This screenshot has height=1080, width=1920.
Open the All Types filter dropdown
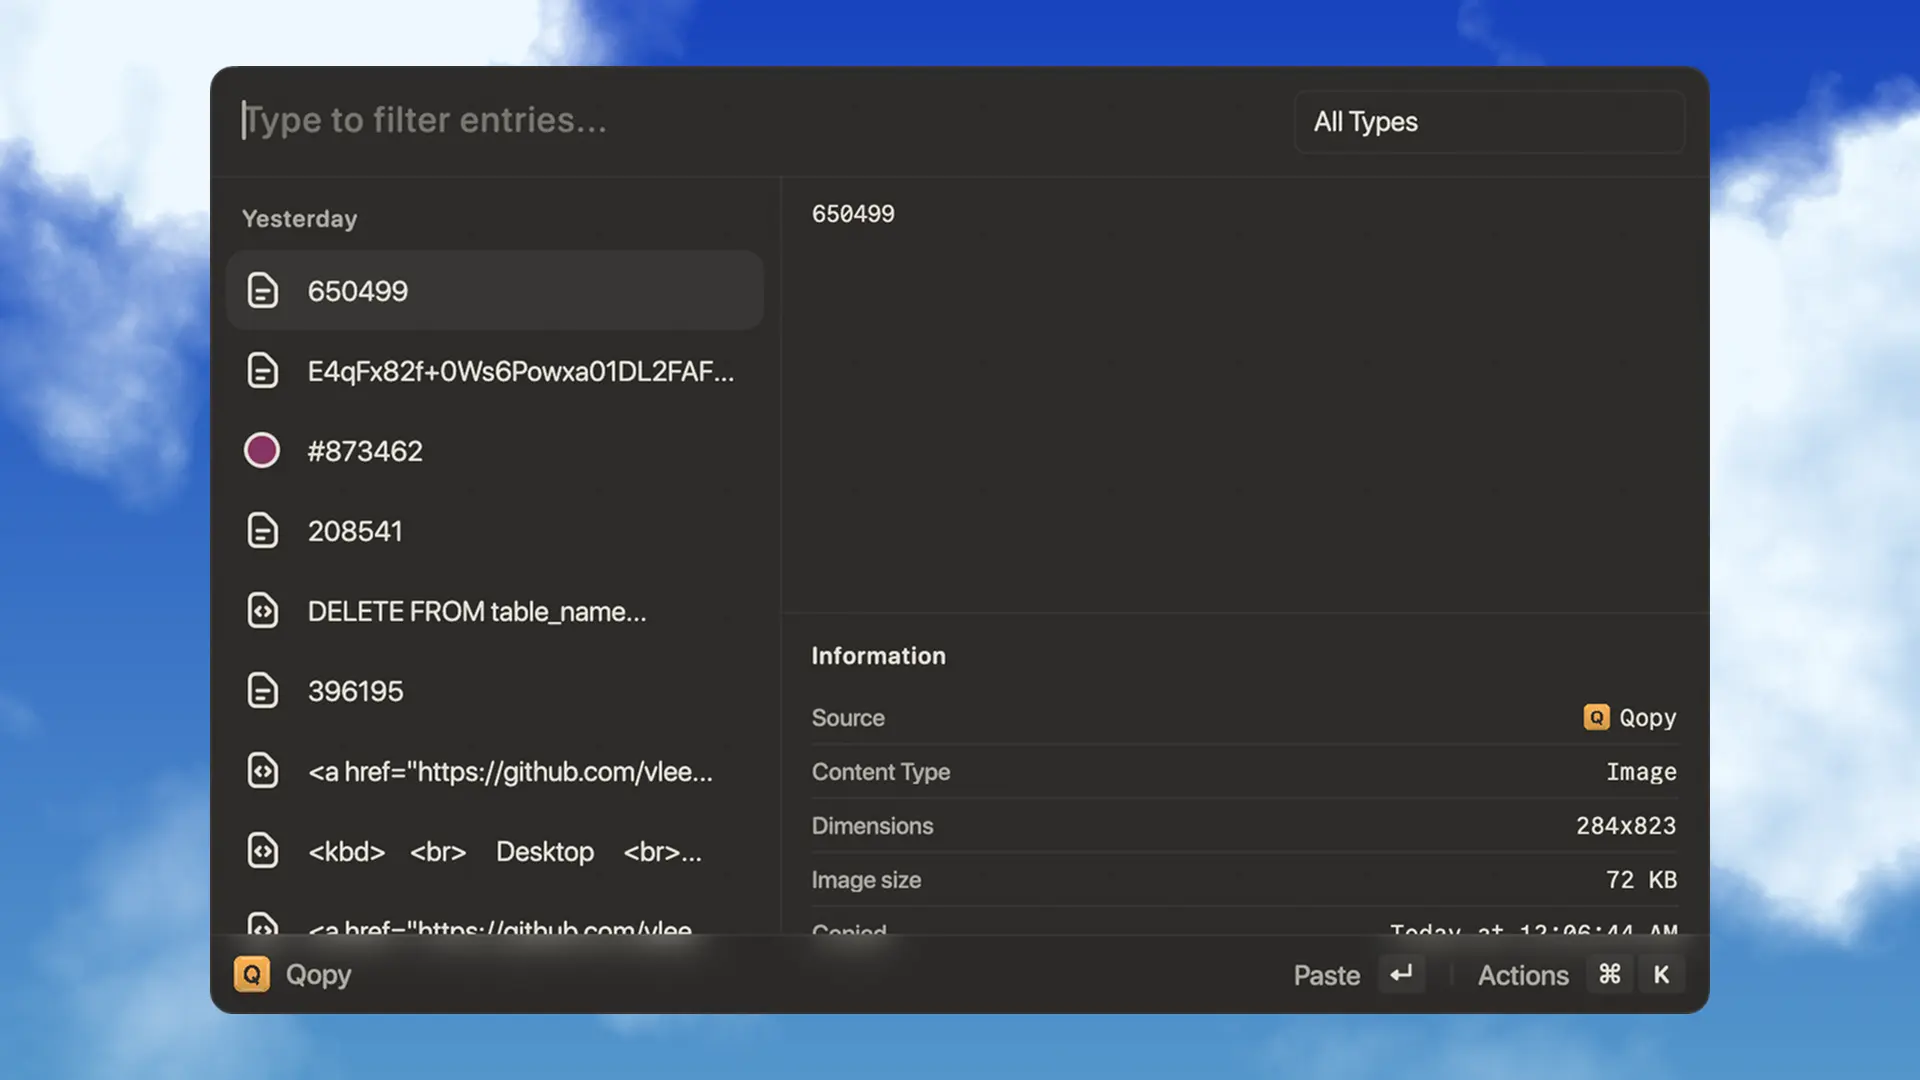tap(1490, 122)
